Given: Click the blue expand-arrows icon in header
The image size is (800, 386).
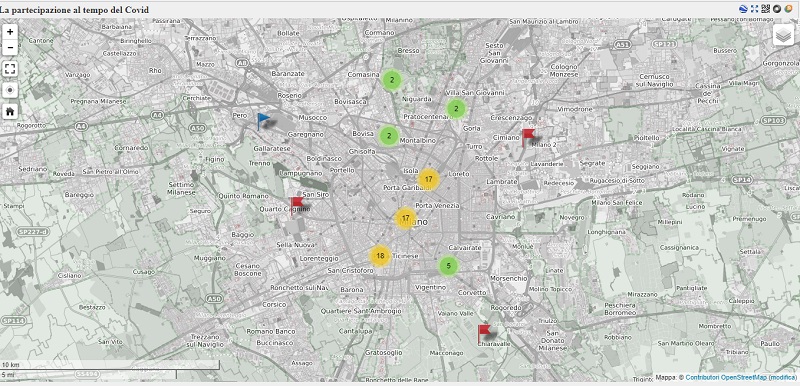Looking at the screenshot, I should (x=755, y=8).
